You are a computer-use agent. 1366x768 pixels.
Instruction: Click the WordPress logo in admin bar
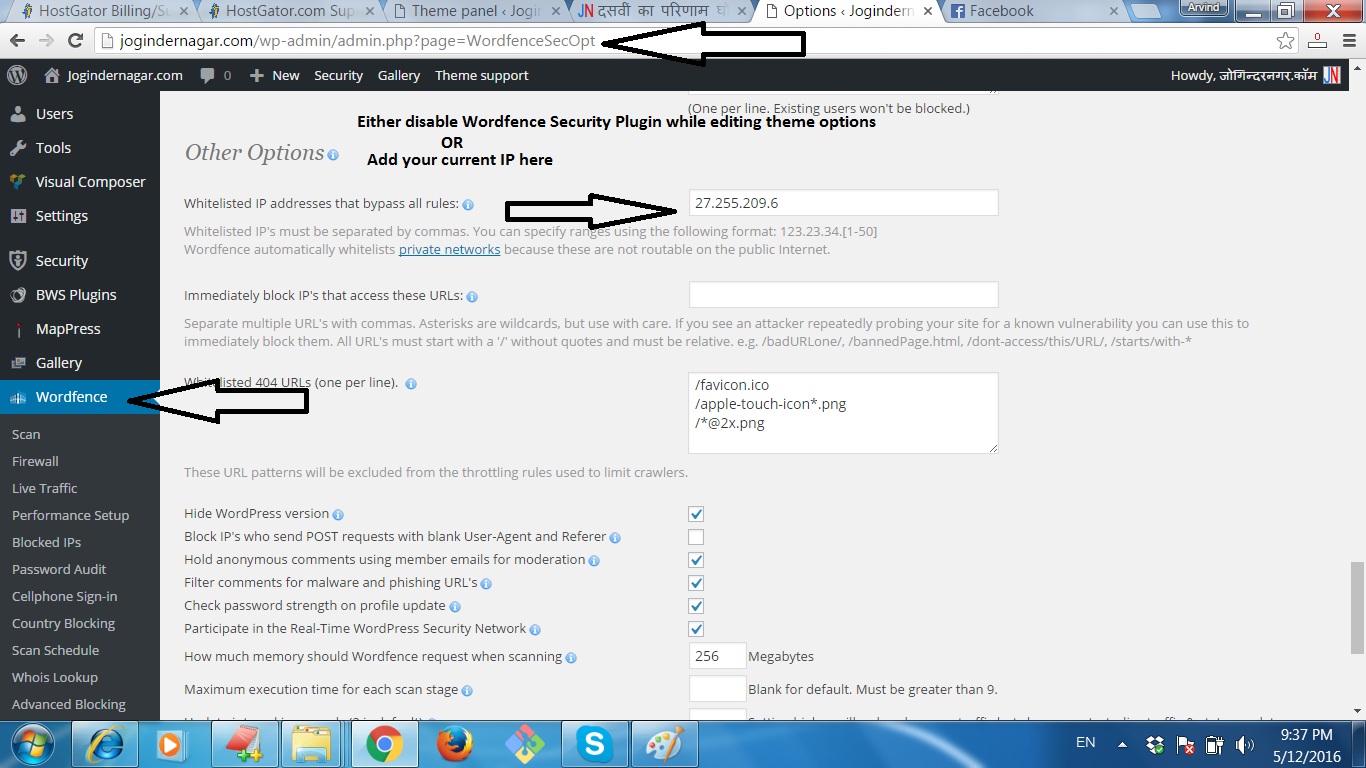point(17,75)
